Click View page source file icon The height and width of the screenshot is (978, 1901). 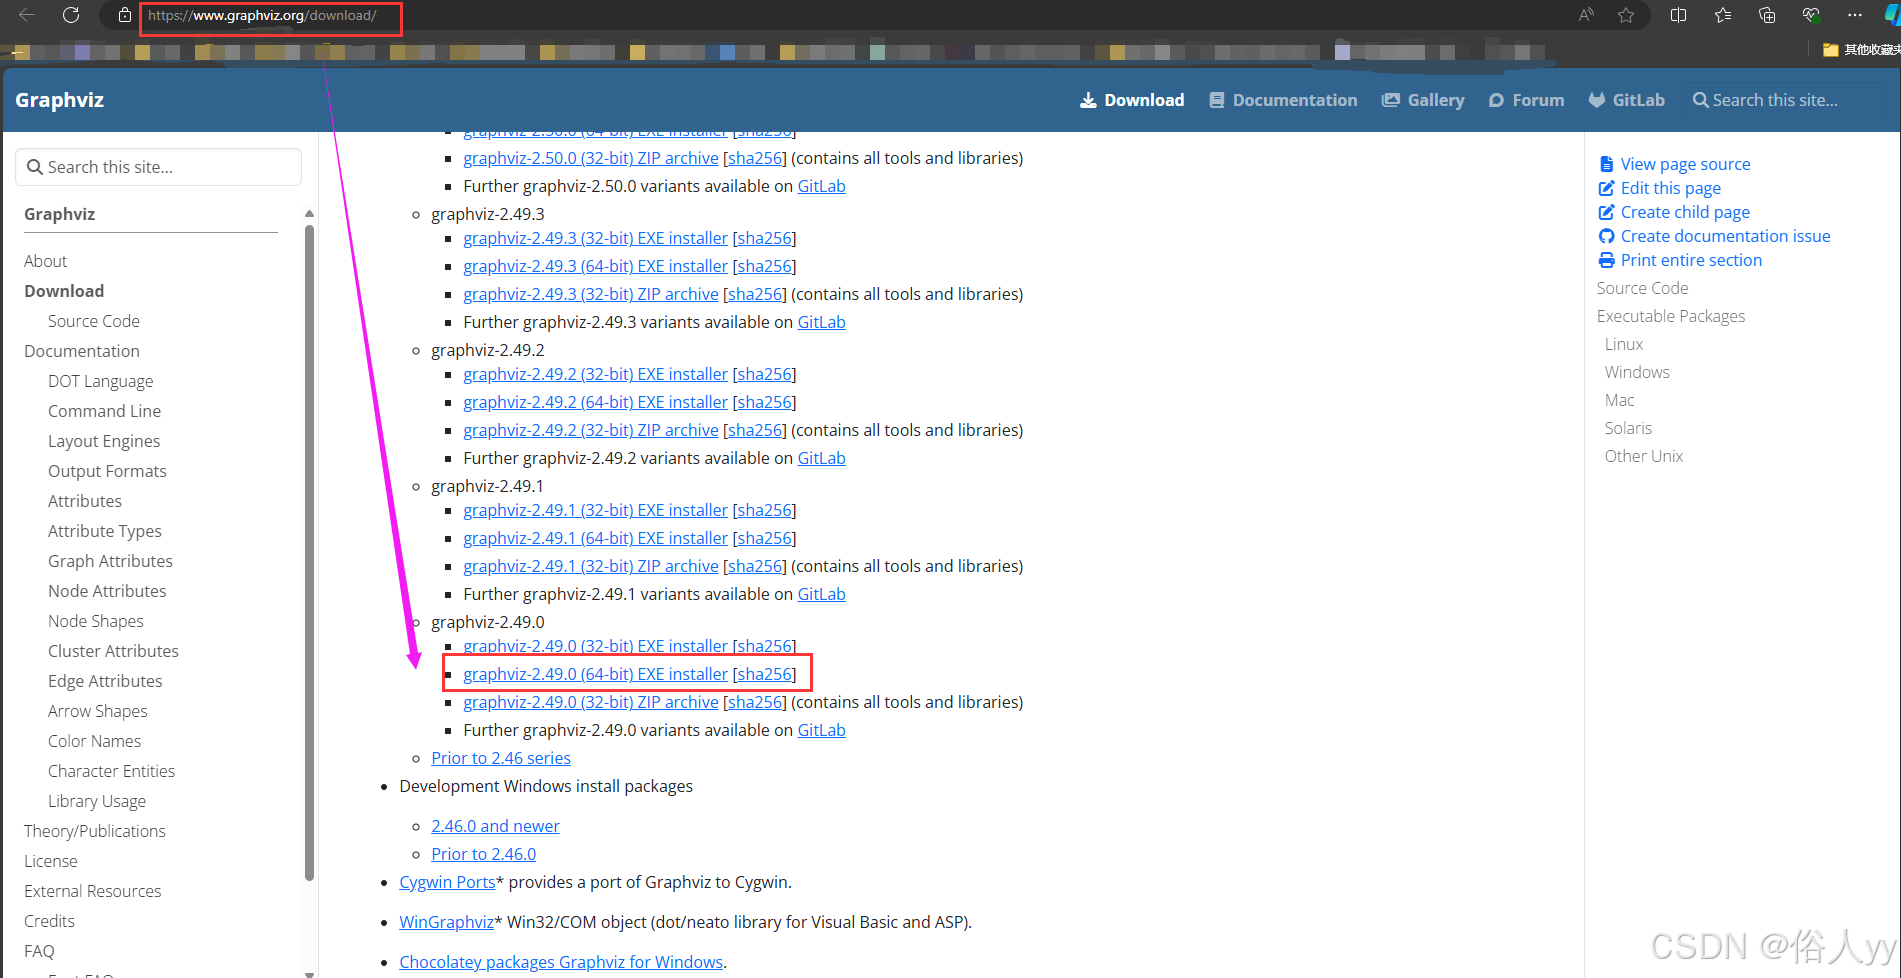[1606, 164]
